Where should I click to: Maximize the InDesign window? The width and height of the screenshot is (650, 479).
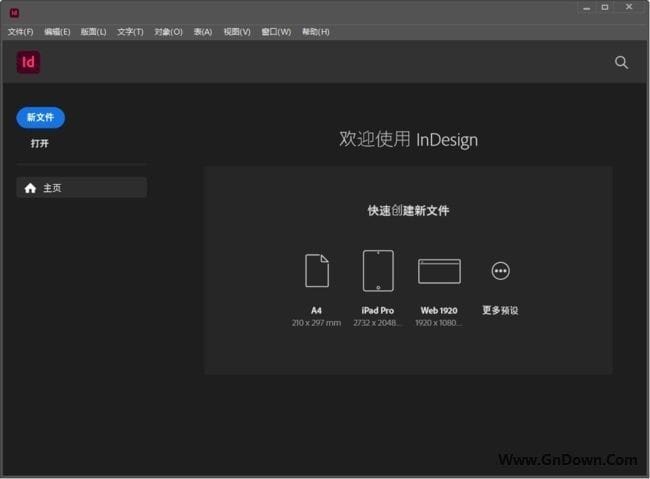[605, 7]
